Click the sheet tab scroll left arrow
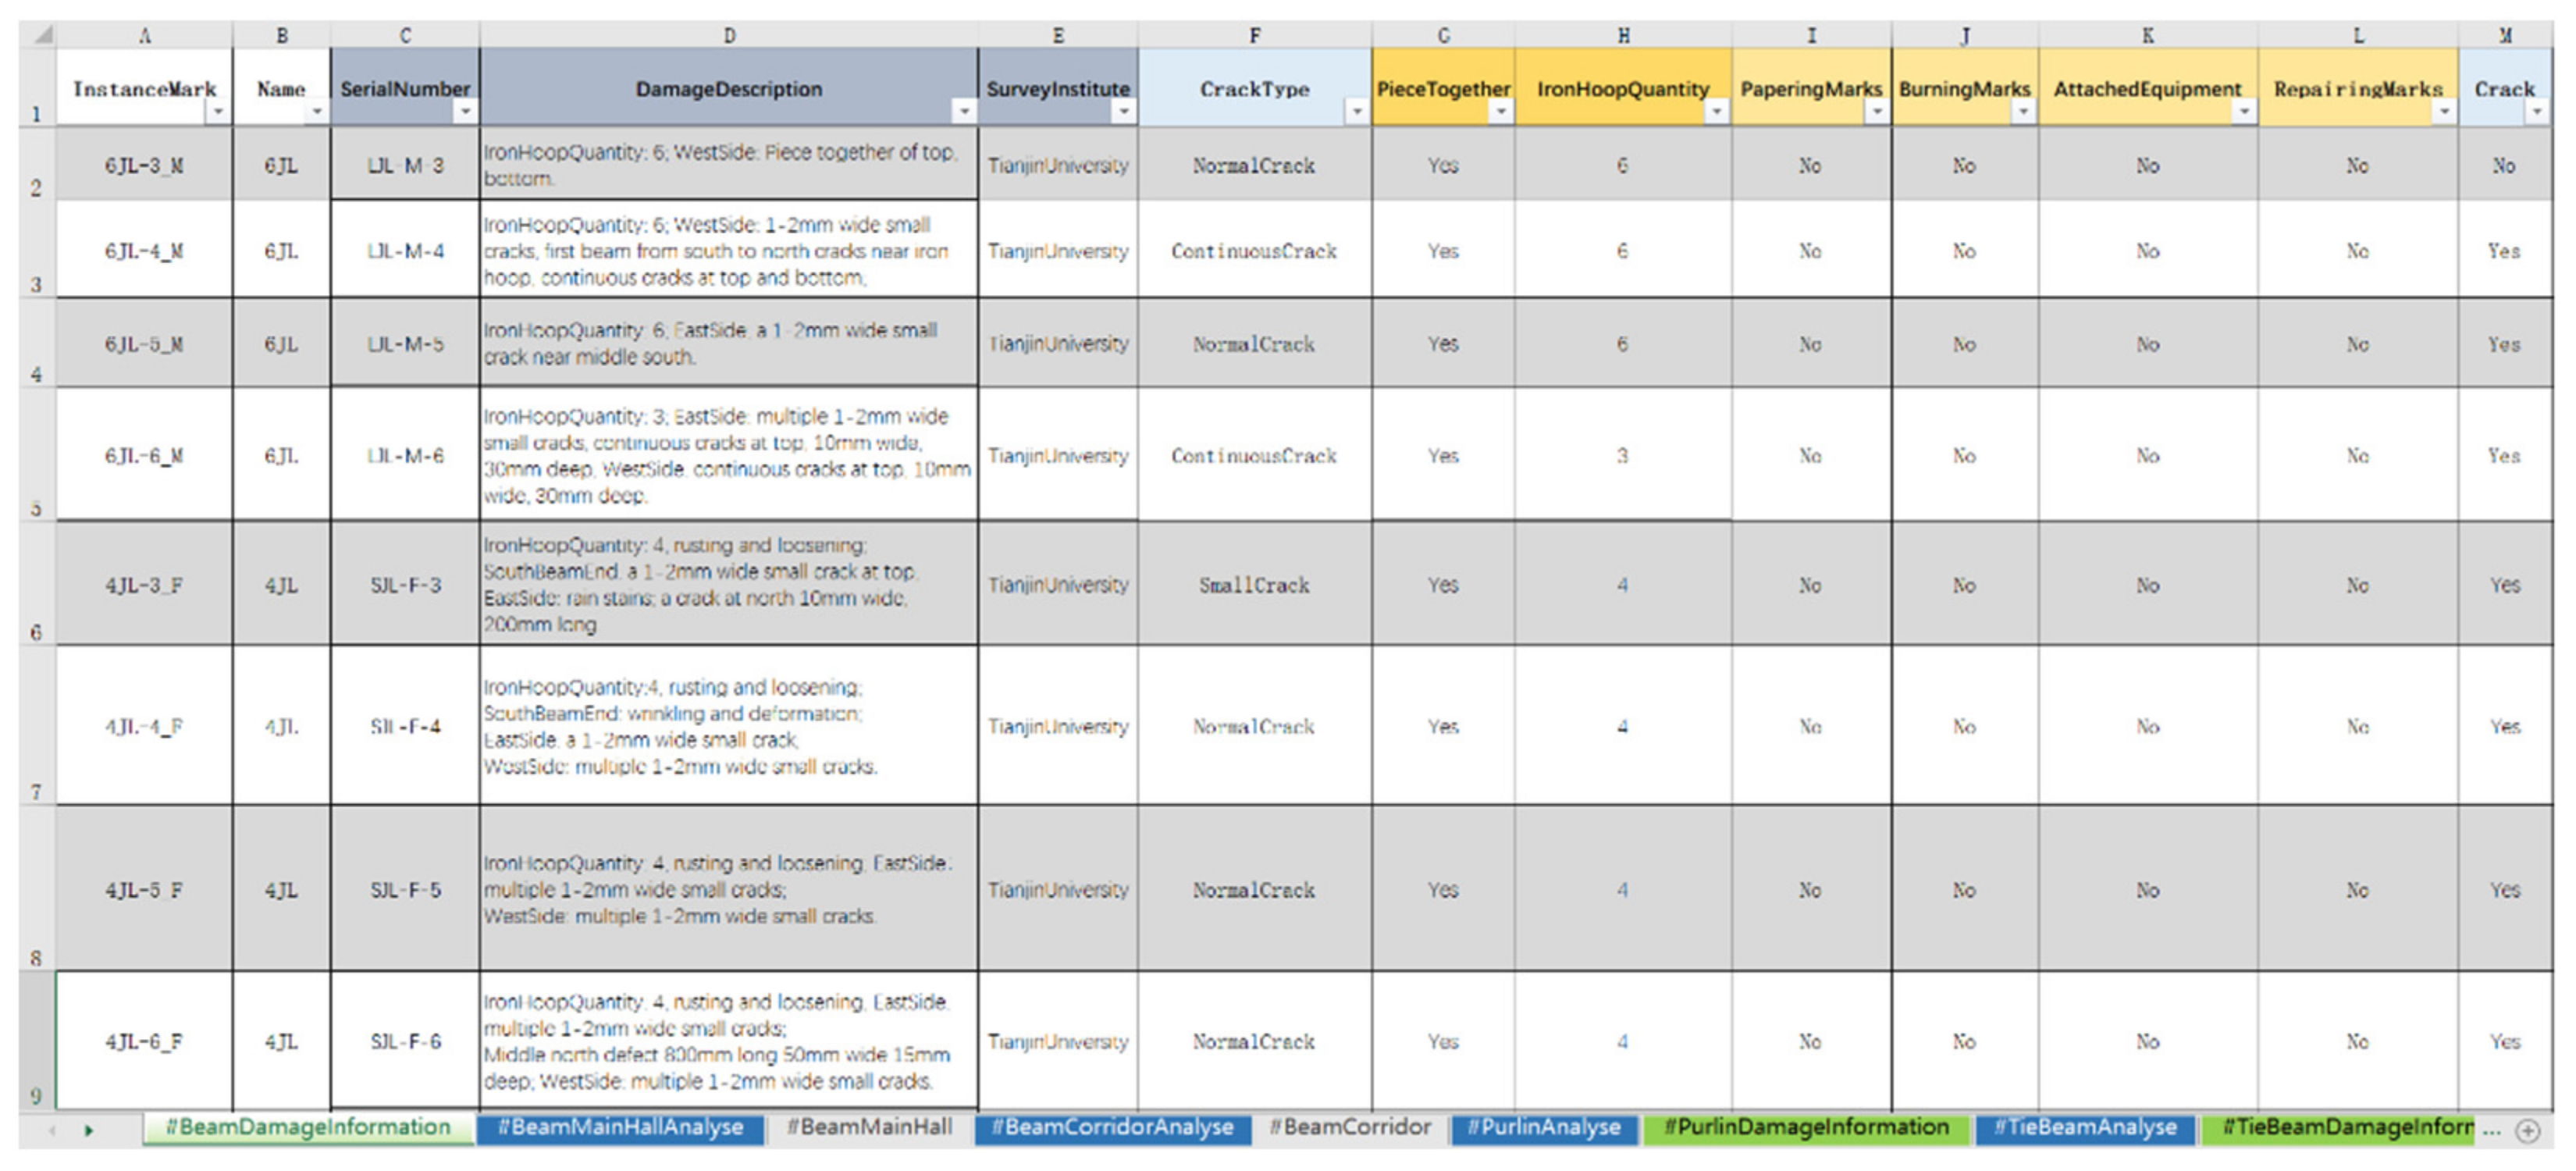2576x1171 pixels. (x=52, y=1131)
